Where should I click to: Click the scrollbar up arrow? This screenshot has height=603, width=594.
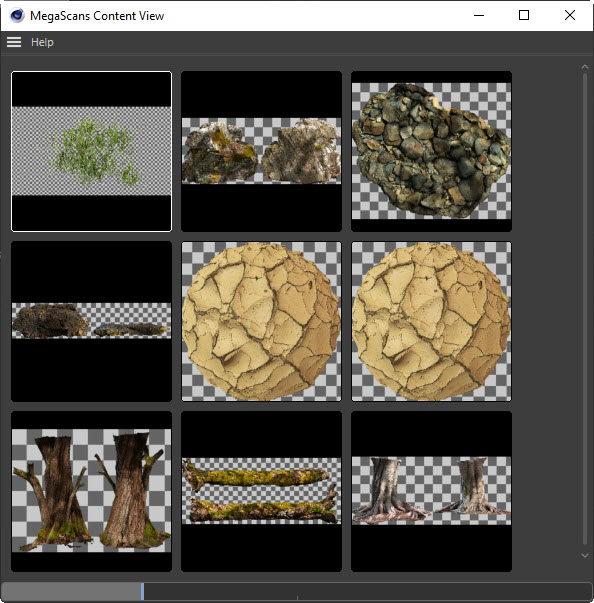585,67
